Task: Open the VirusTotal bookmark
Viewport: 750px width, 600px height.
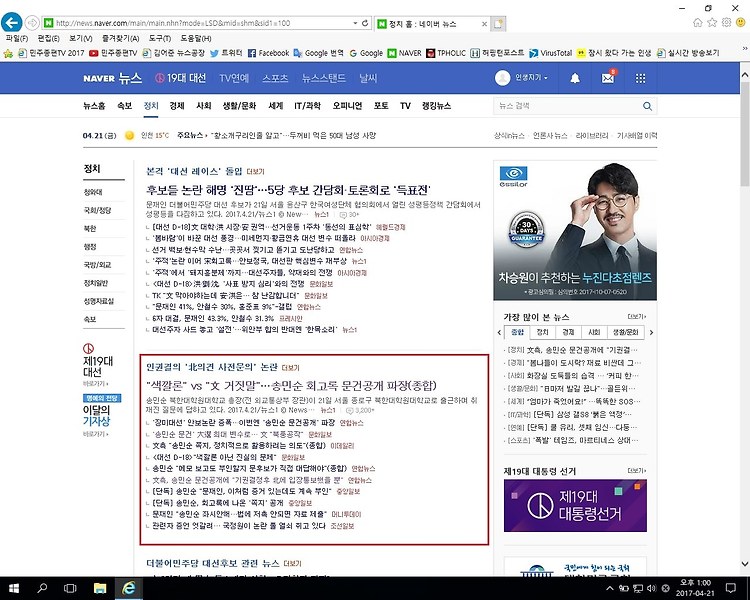Action: (551, 53)
